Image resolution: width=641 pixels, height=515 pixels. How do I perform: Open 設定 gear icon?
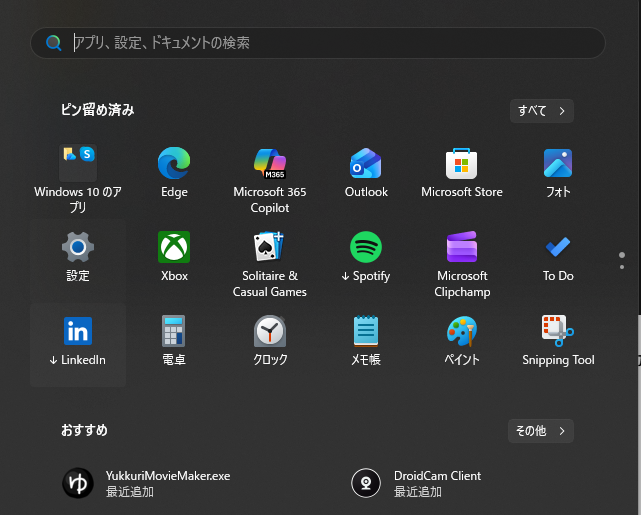tap(78, 247)
